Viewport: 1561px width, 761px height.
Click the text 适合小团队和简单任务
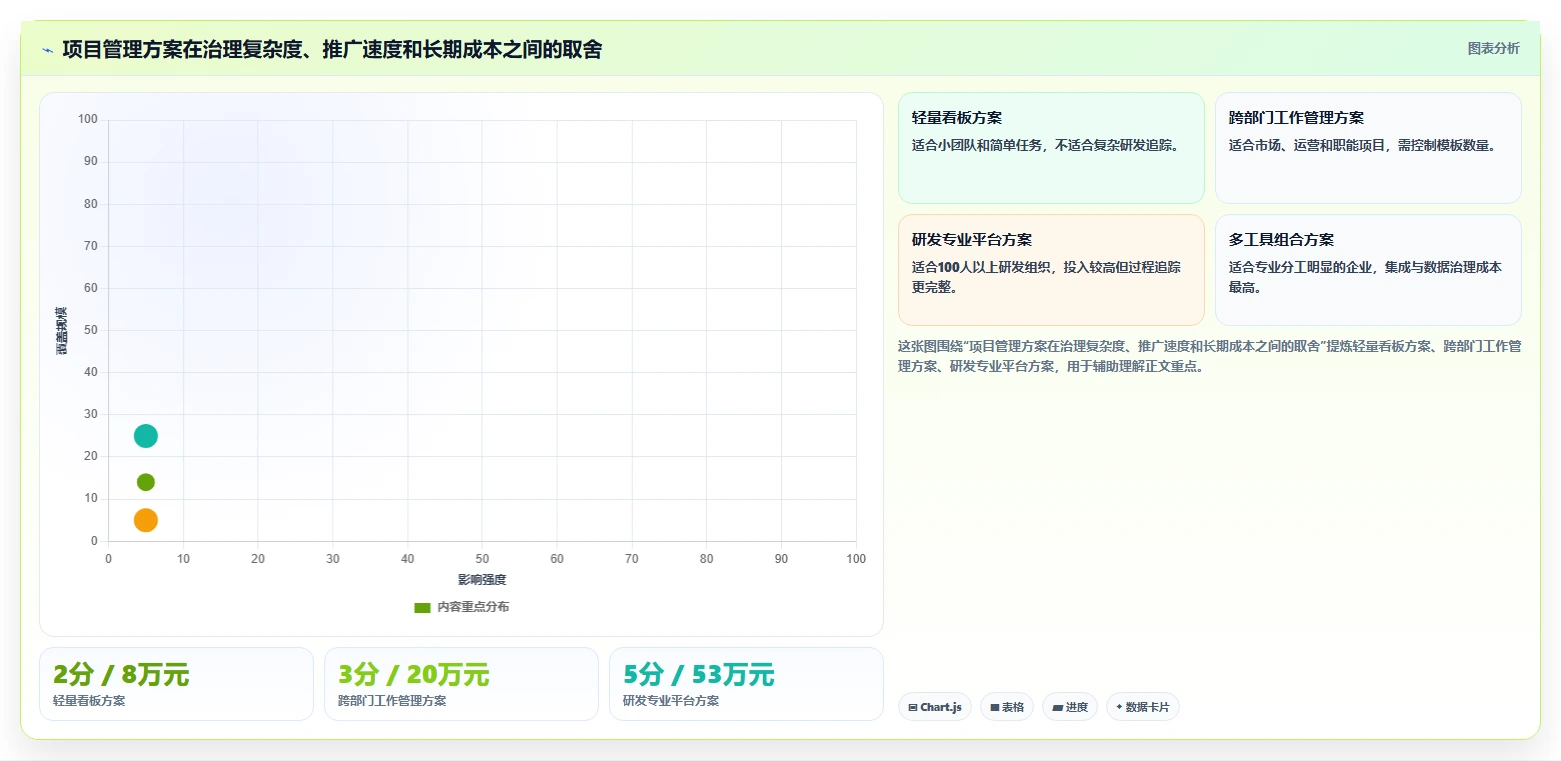(977, 145)
